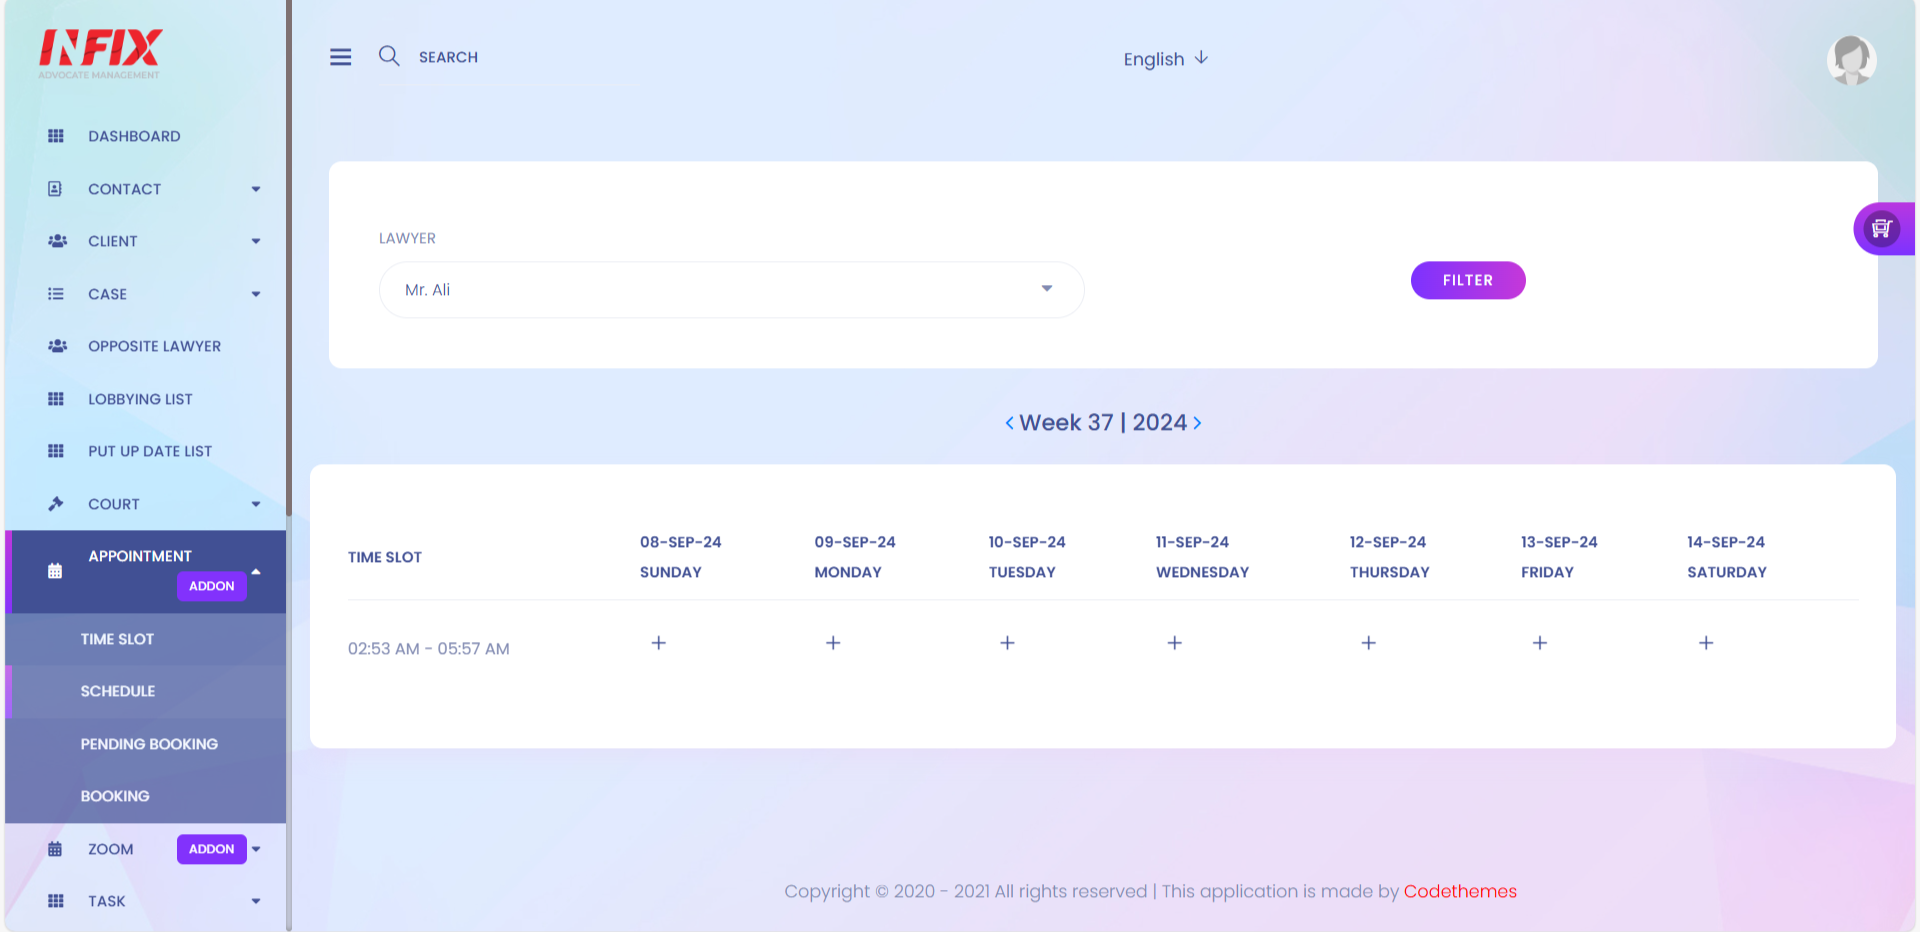Click plus icon under Saturday column
The height and width of the screenshot is (932, 1920).
click(1705, 643)
